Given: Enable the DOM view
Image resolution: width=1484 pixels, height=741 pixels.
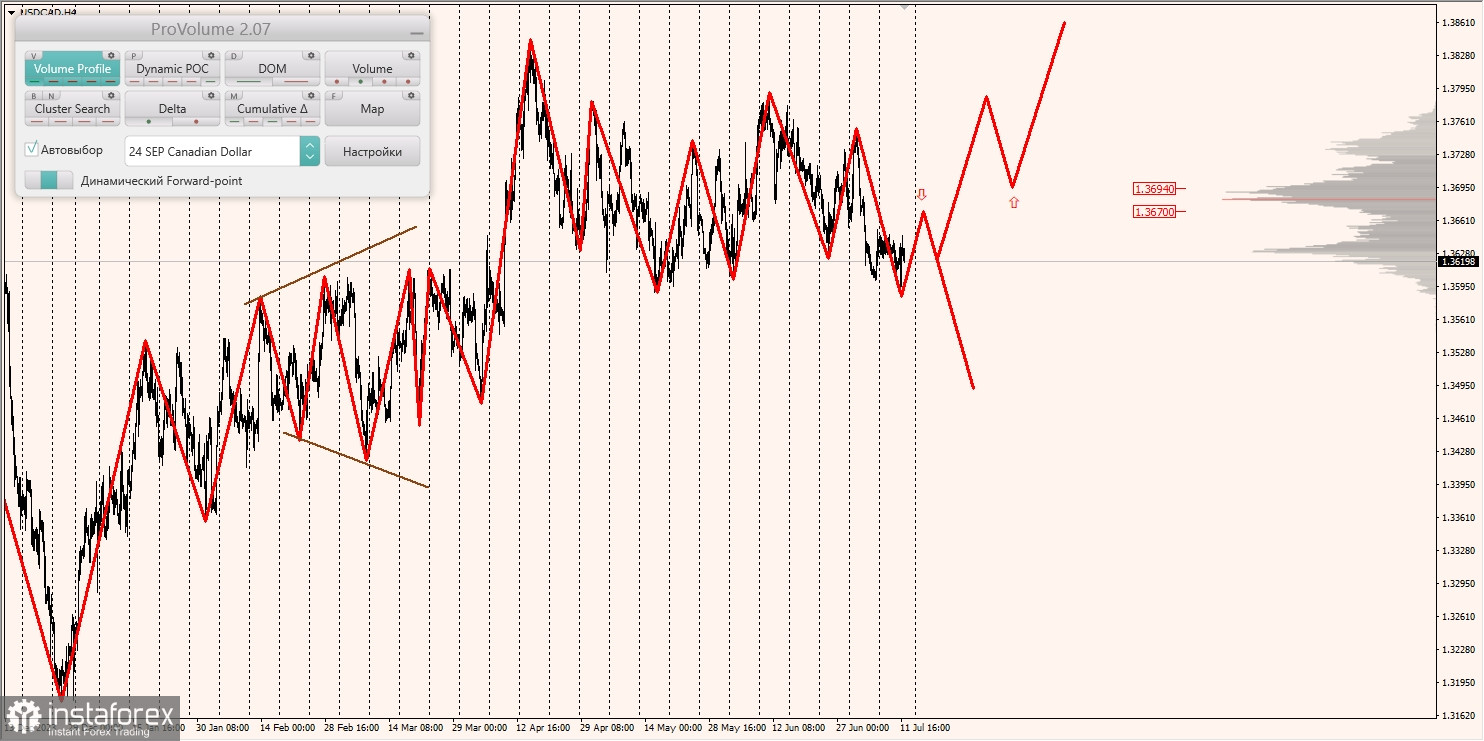Looking at the screenshot, I should [272, 68].
